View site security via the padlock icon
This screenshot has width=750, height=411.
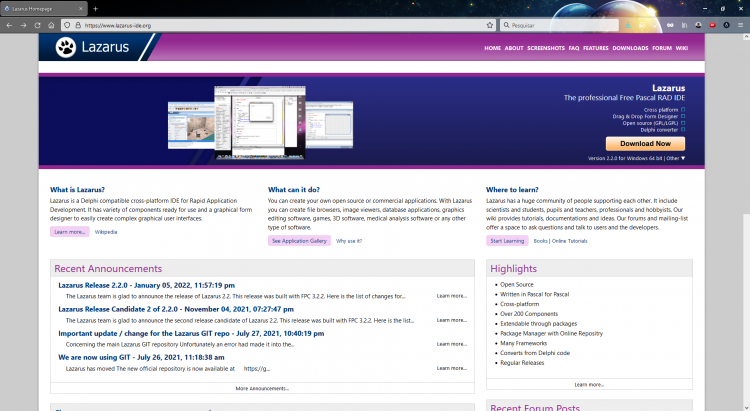[78, 25]
